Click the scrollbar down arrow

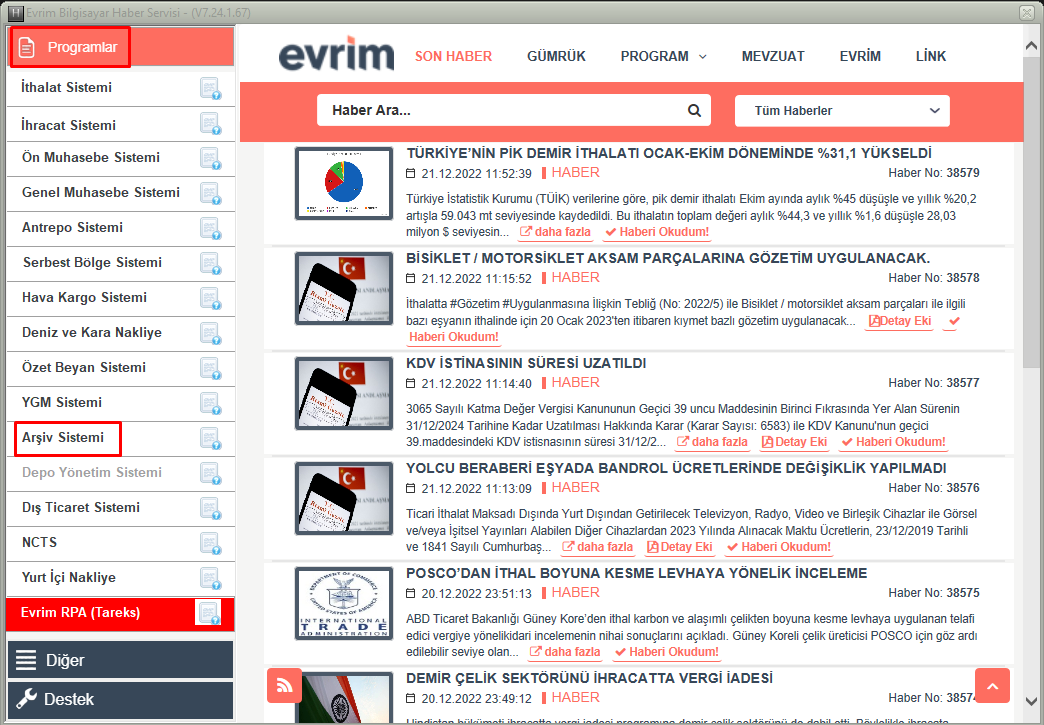pyautogui.click(x=1031, y=702)
